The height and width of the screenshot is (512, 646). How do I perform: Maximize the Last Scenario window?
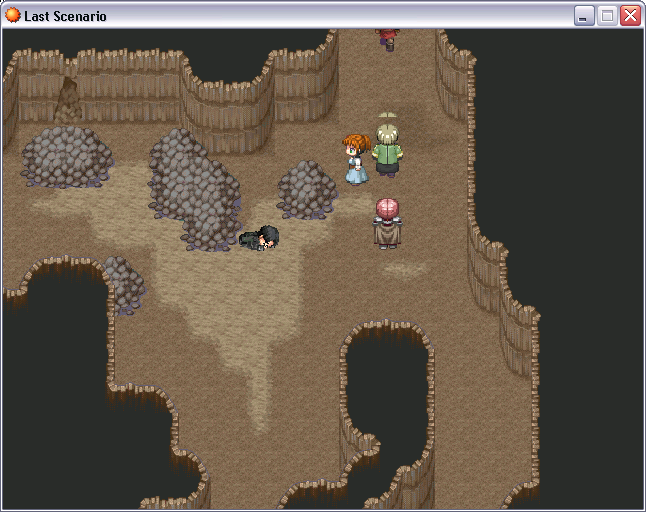click(x=607, y=16)
